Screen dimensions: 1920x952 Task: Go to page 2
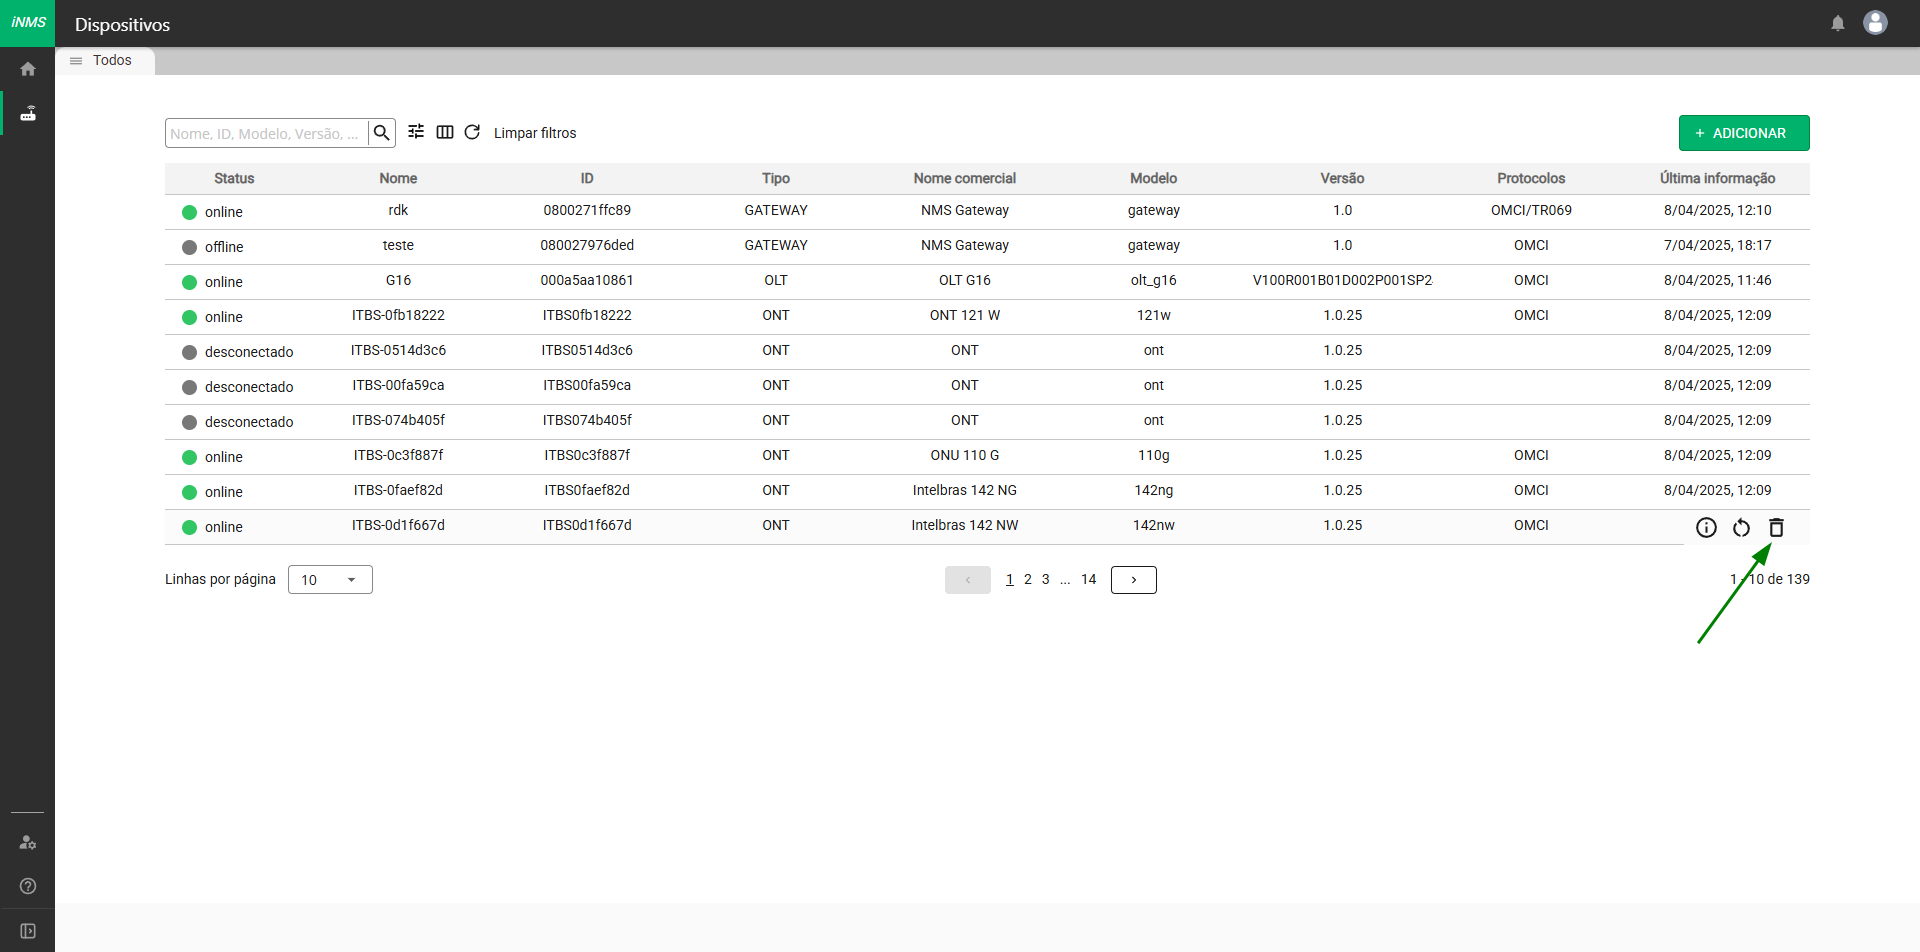click(1028, 579)
